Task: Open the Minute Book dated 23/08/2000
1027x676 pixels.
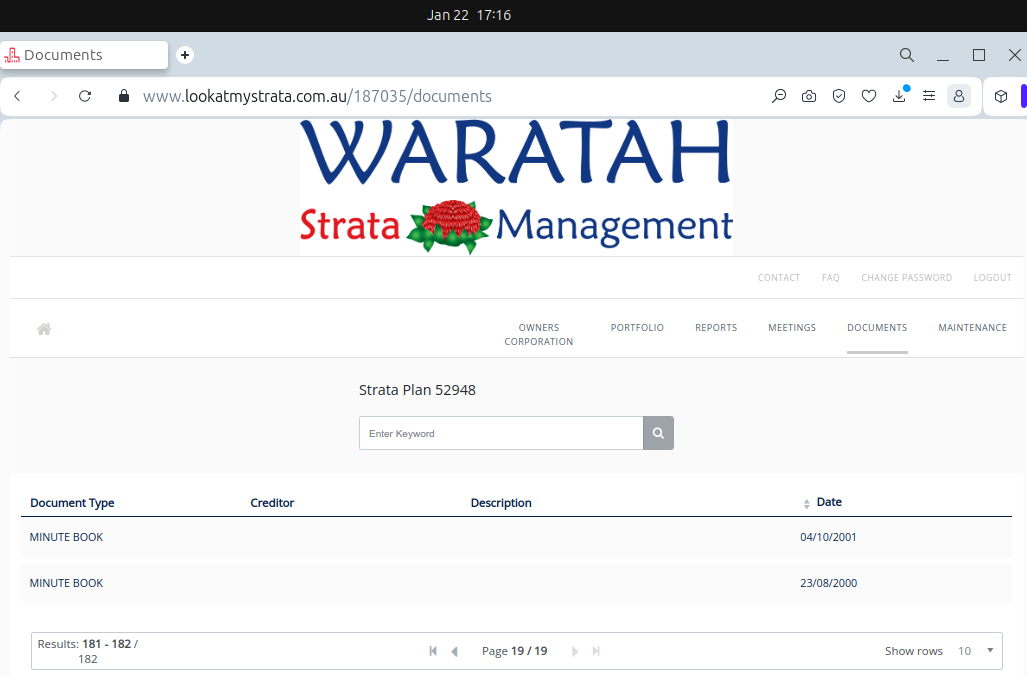Action: [516, 583]
